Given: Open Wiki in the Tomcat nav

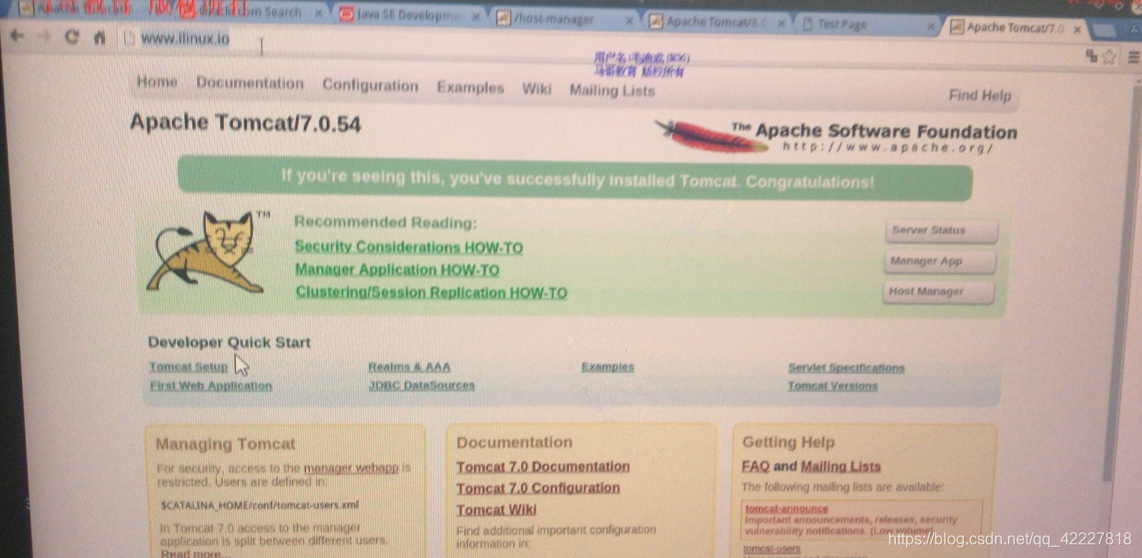Looking at the screenshot, I should (x=537, y=89).
